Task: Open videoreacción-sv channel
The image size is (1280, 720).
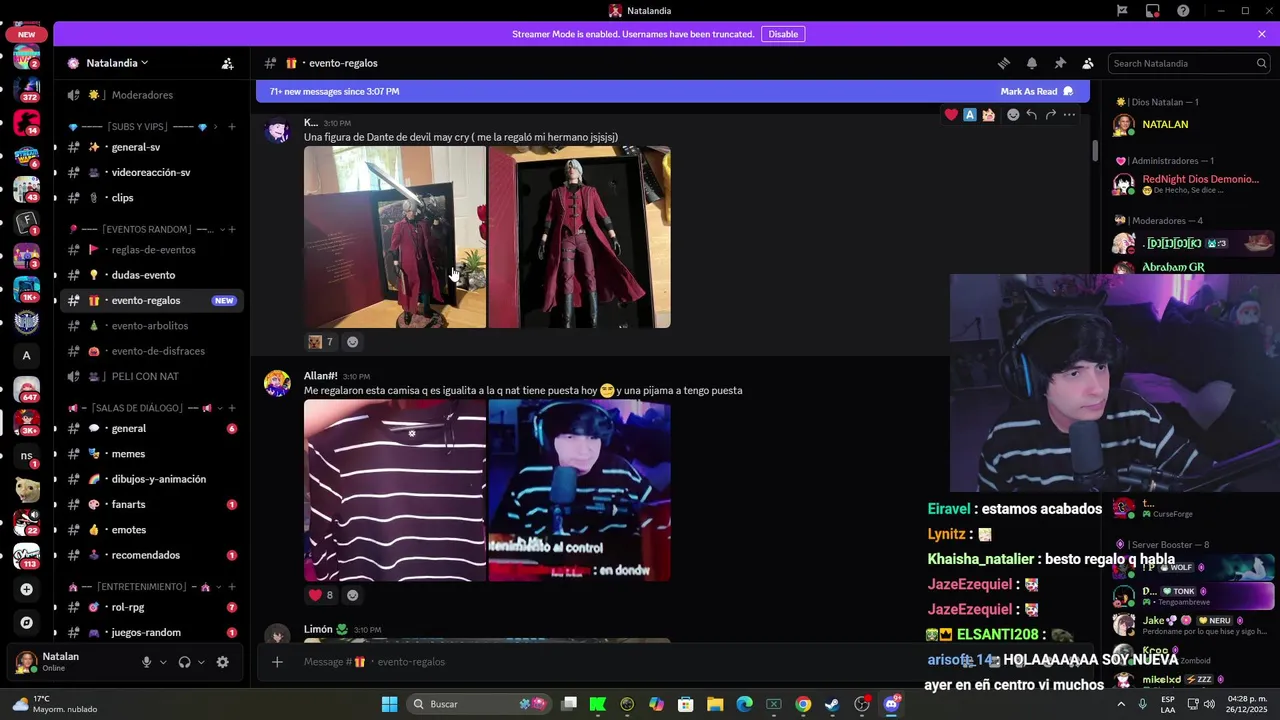Action: [151, 172]
